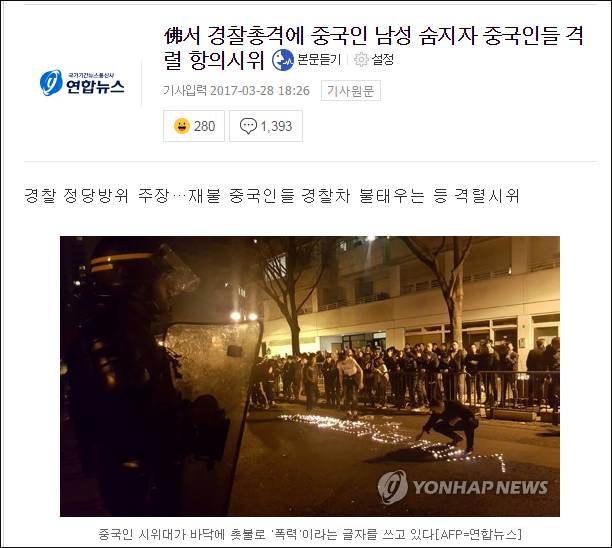The width and height of the screenshot is (612, 548).
Task: Open the protest photo with riot shield
Action: [310, 376]
